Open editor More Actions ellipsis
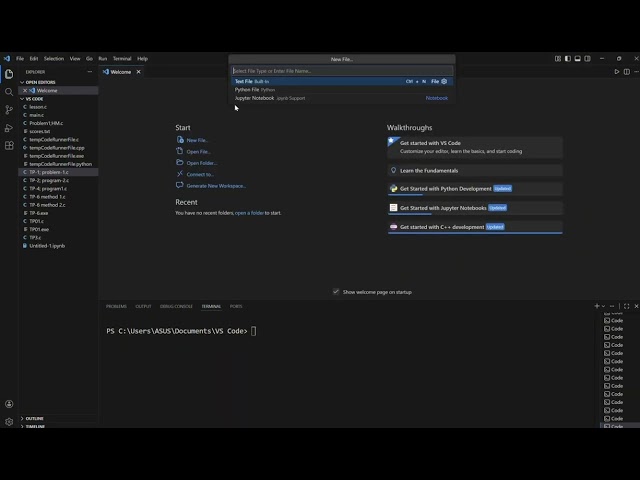Screen dimensions: 640x480 point(636,72)
